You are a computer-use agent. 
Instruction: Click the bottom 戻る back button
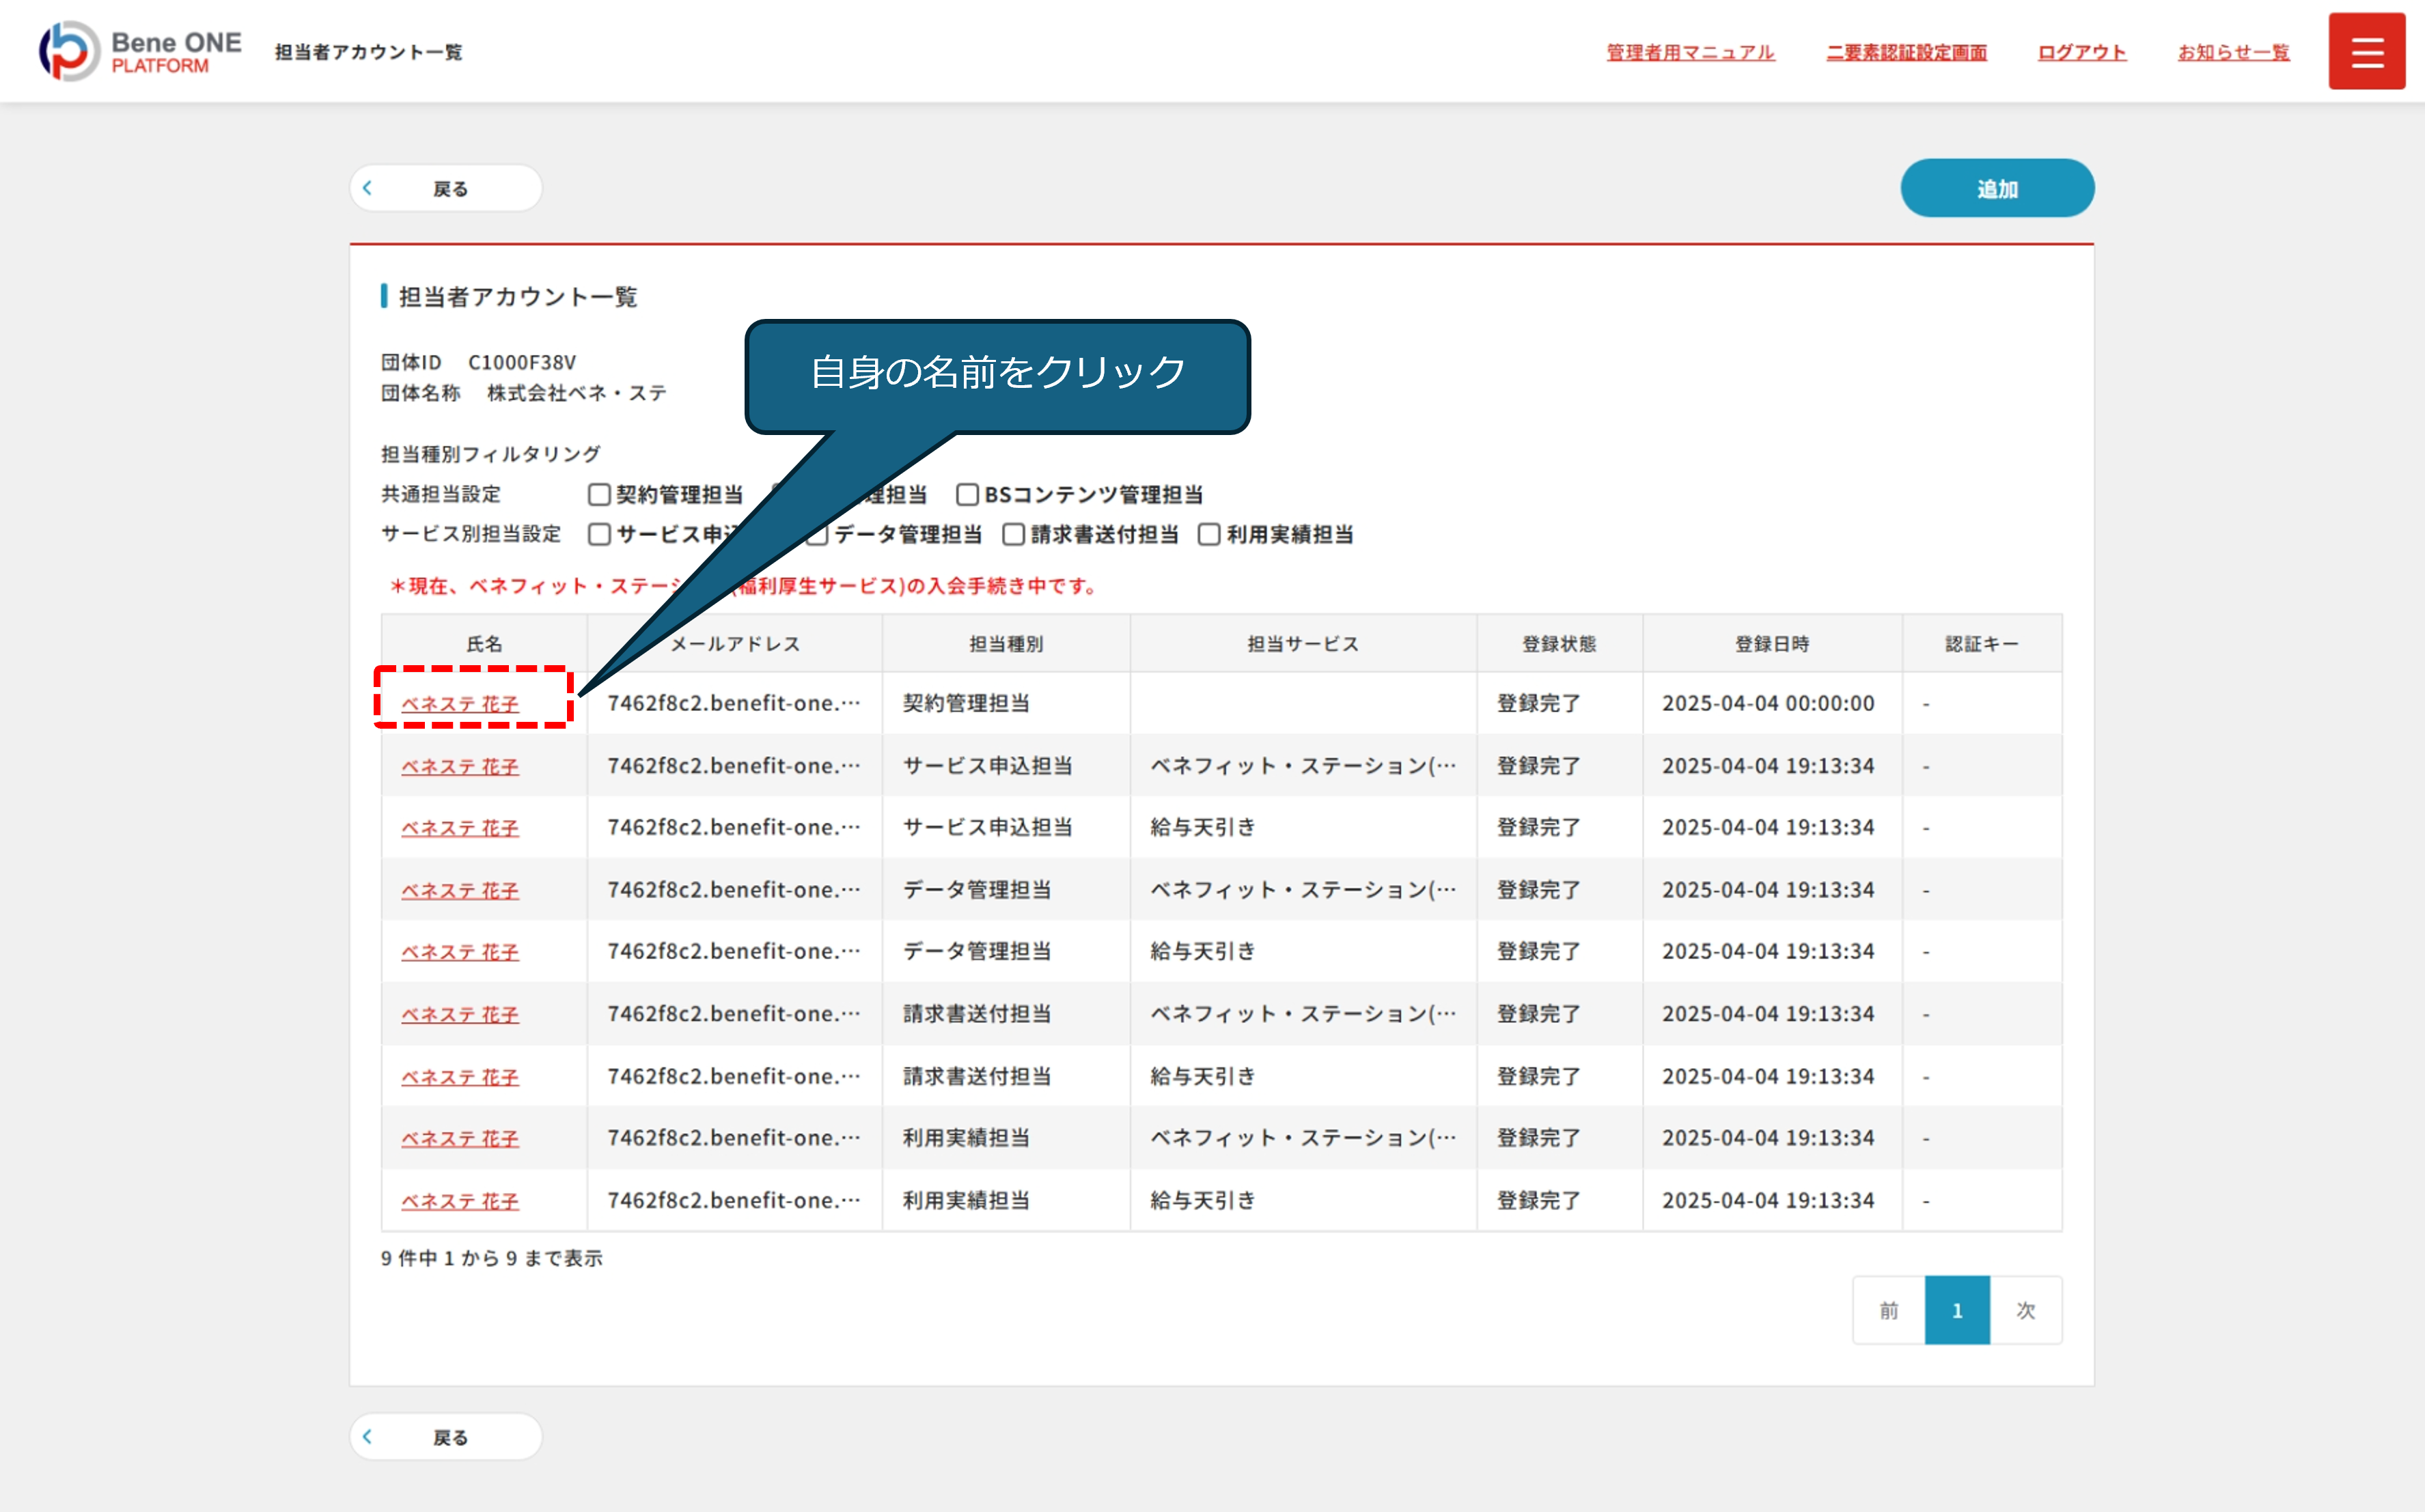click(446, 1436)
